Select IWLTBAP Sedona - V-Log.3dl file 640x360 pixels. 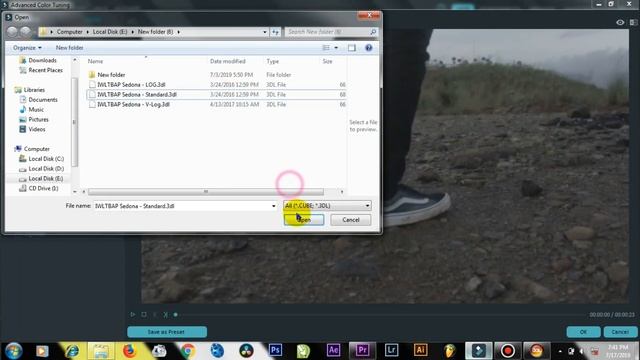pyautogui.click(x=133, y=104)
